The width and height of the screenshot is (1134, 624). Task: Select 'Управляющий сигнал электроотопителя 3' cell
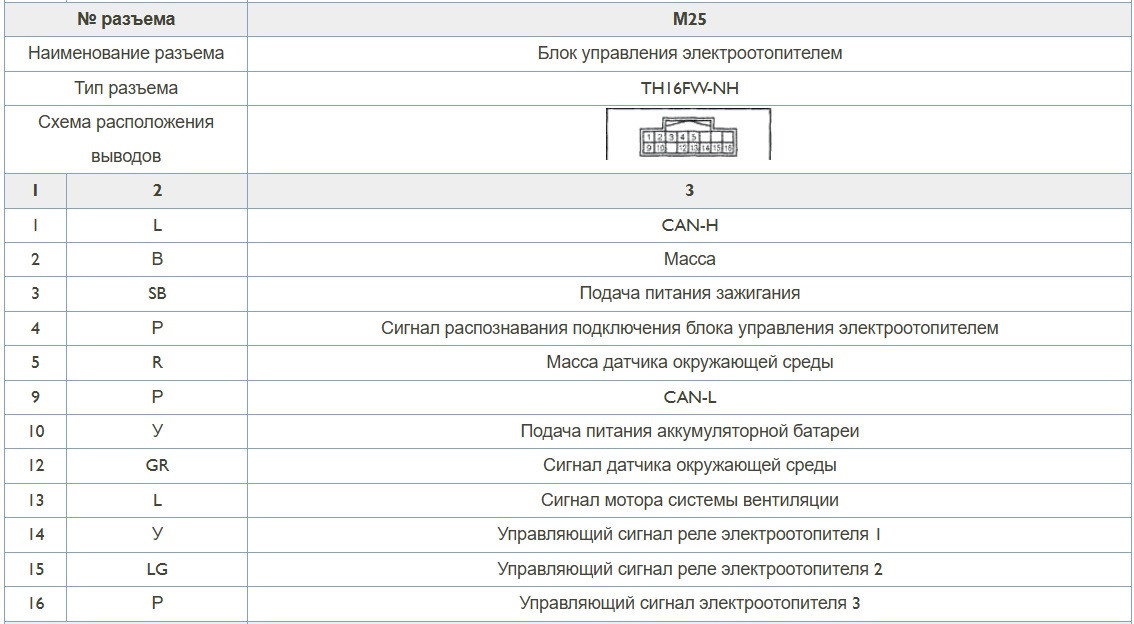(689, 603)
